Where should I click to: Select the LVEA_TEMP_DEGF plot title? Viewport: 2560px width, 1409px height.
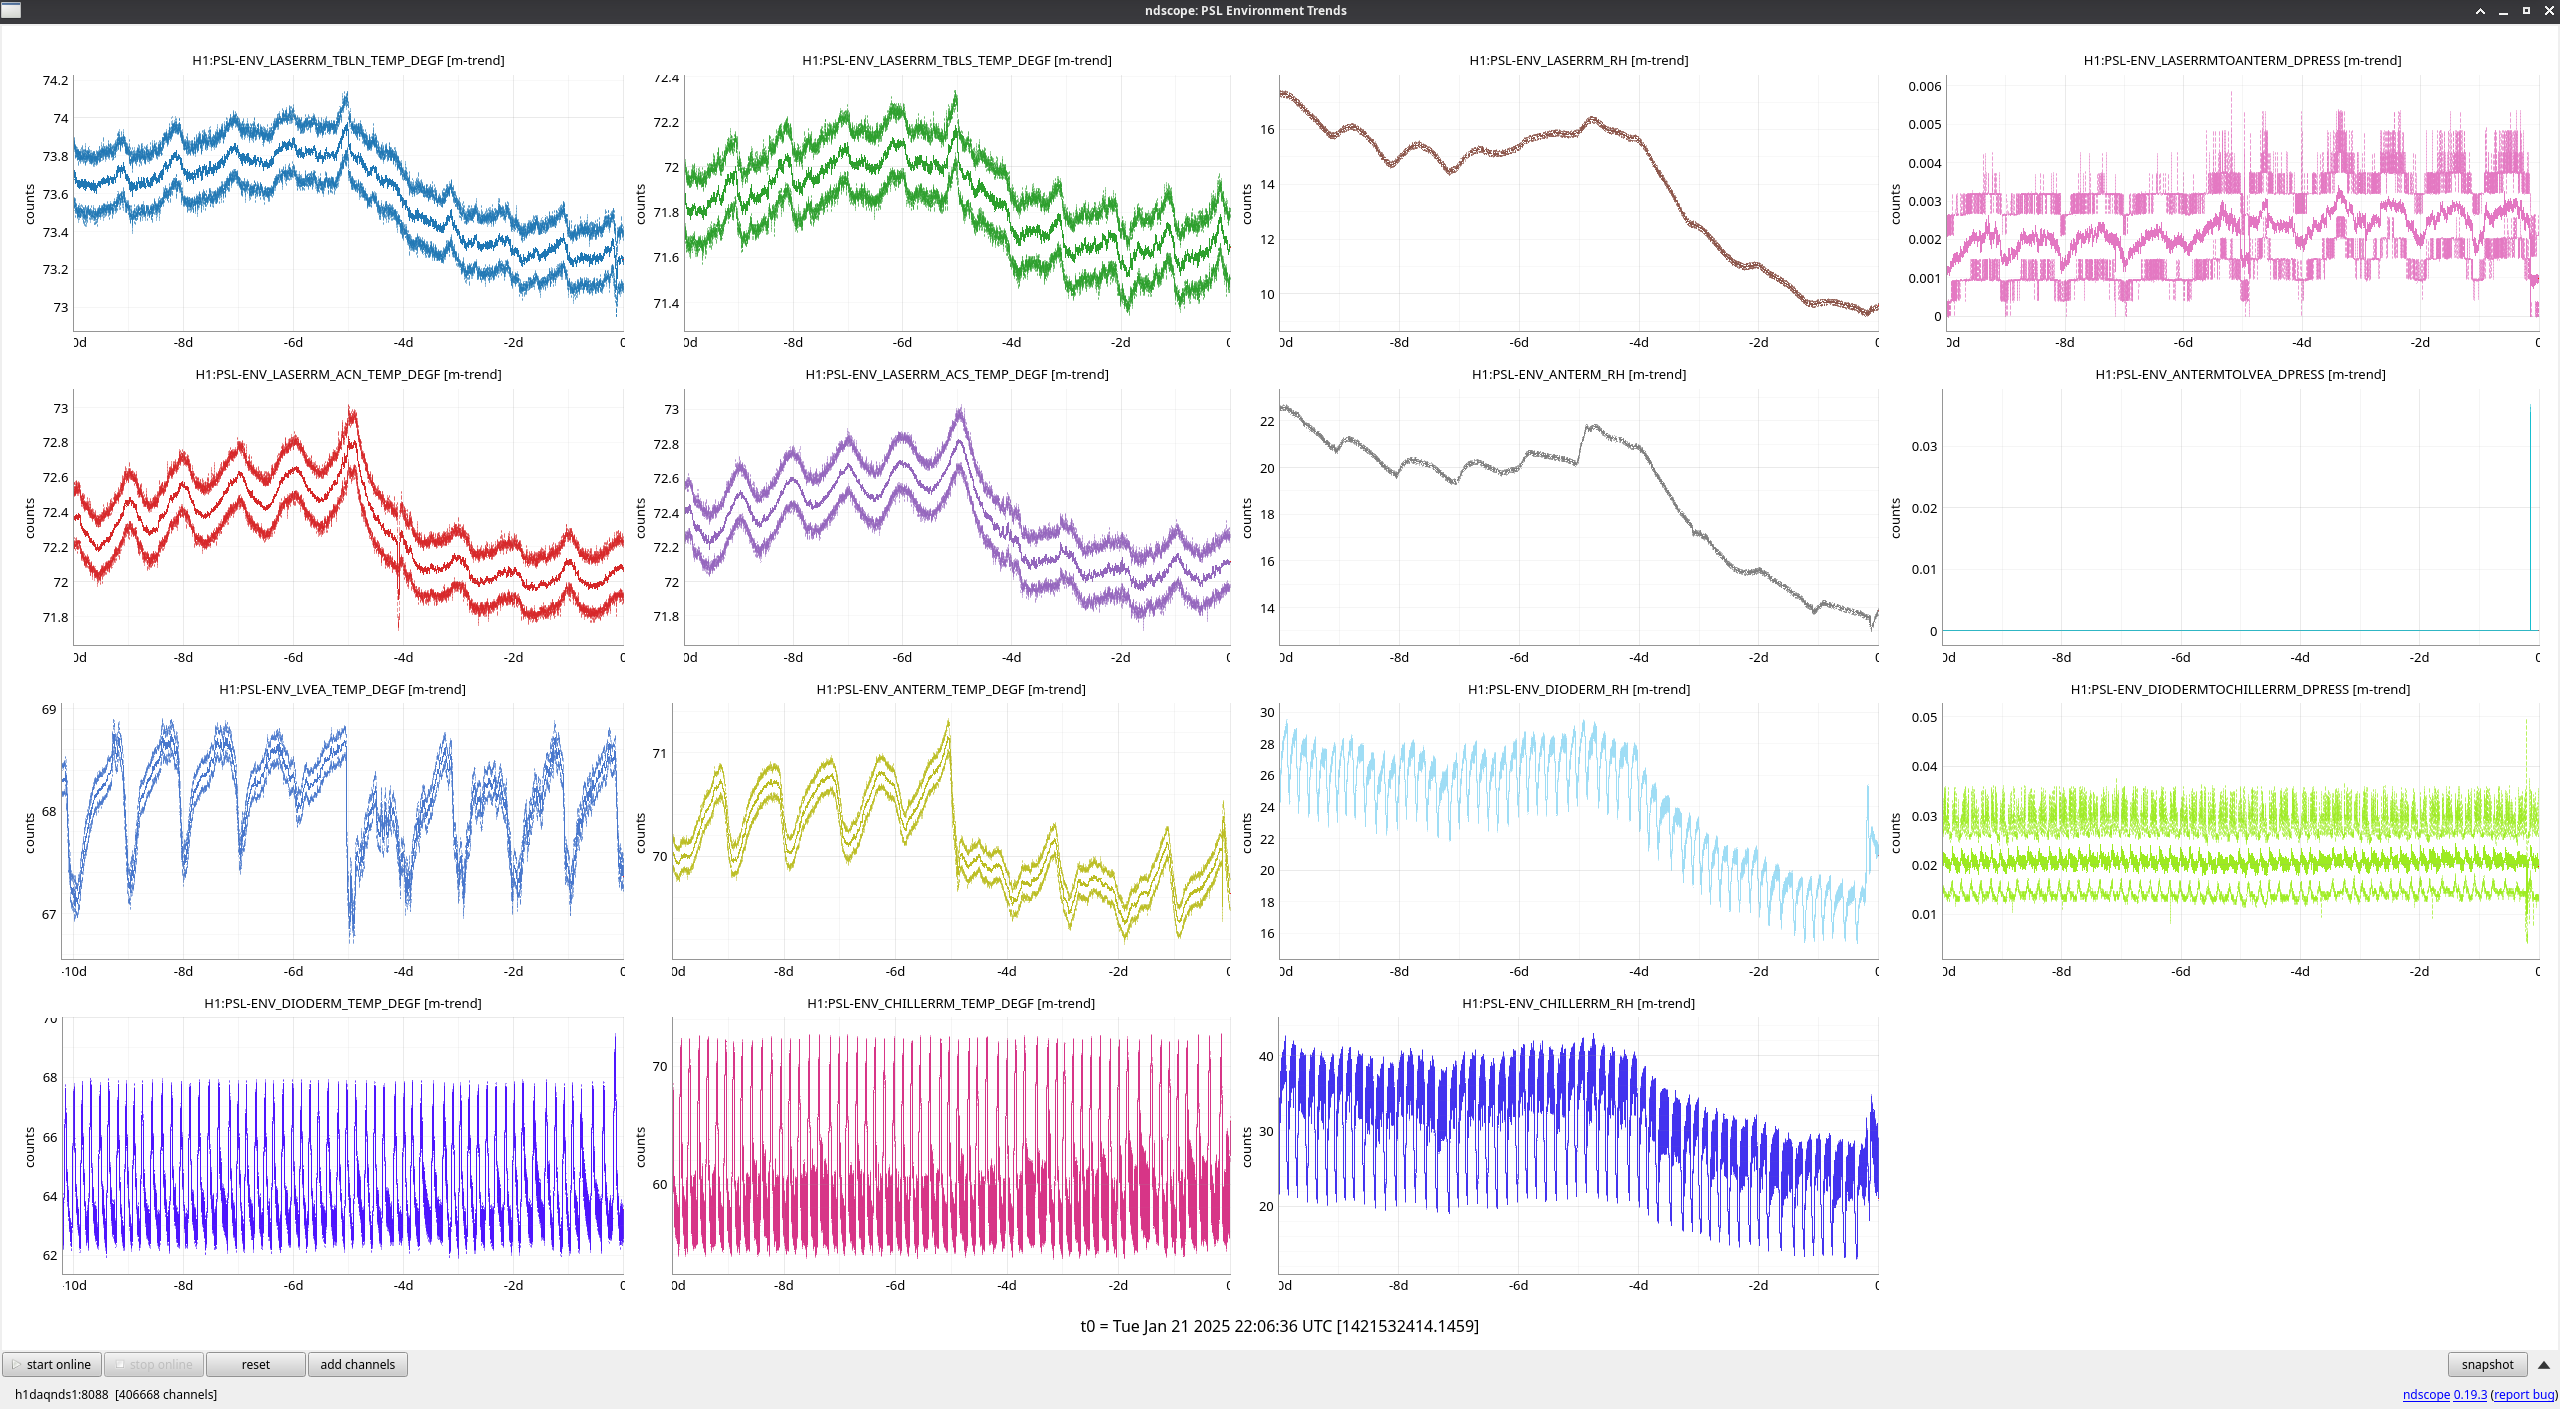(x=342, y=689)
